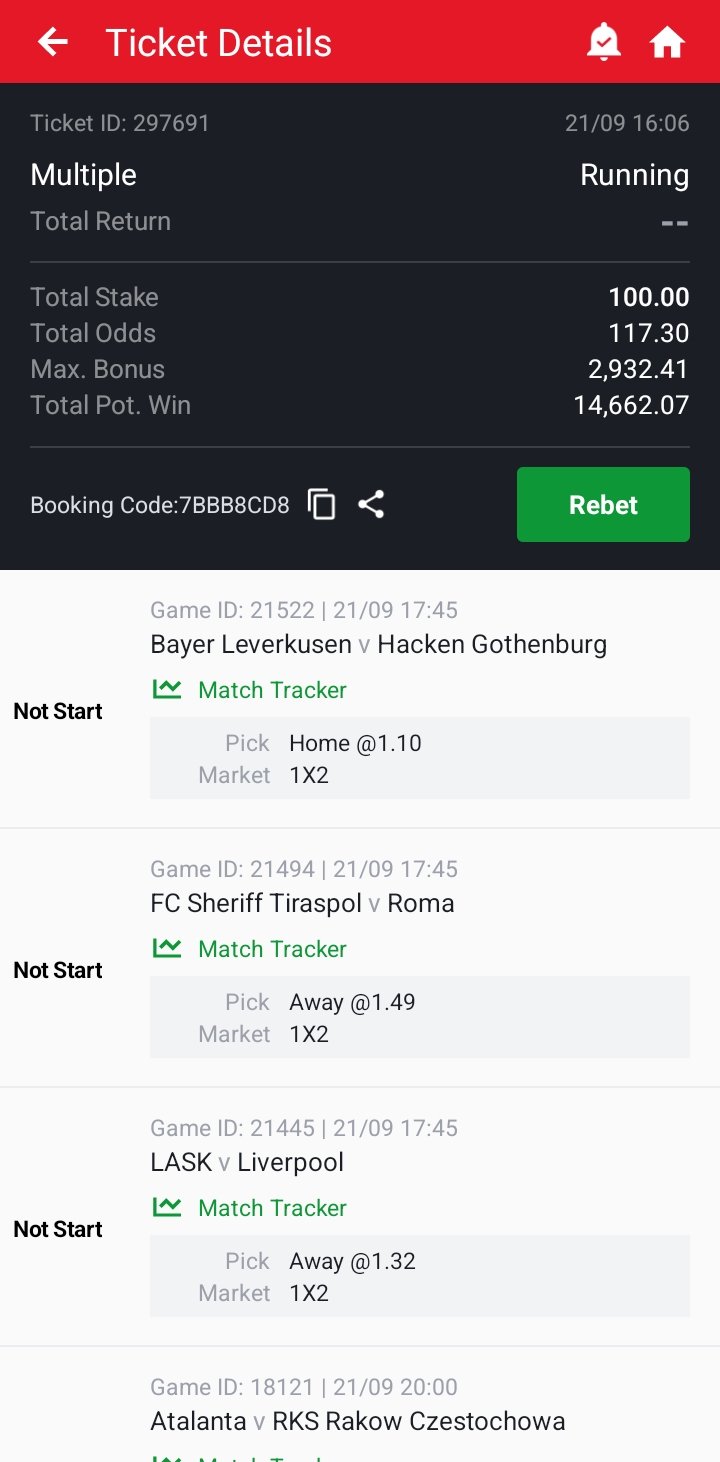Screen dimensions: 720x1462
Task: Click Match Tracker chart icon for LASK game
Action: [x=167, y=1207]
